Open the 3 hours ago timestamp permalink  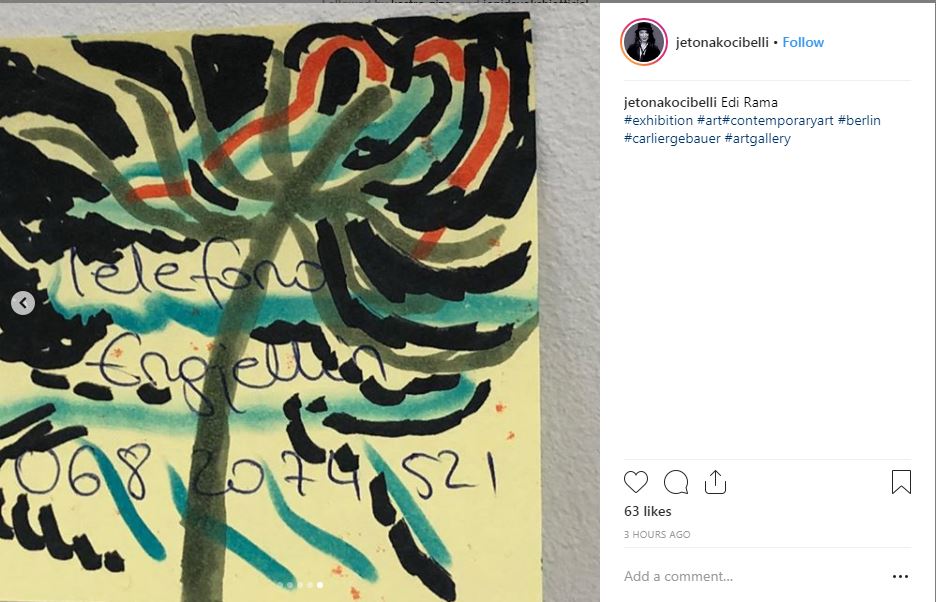click(x=657, y=535)
